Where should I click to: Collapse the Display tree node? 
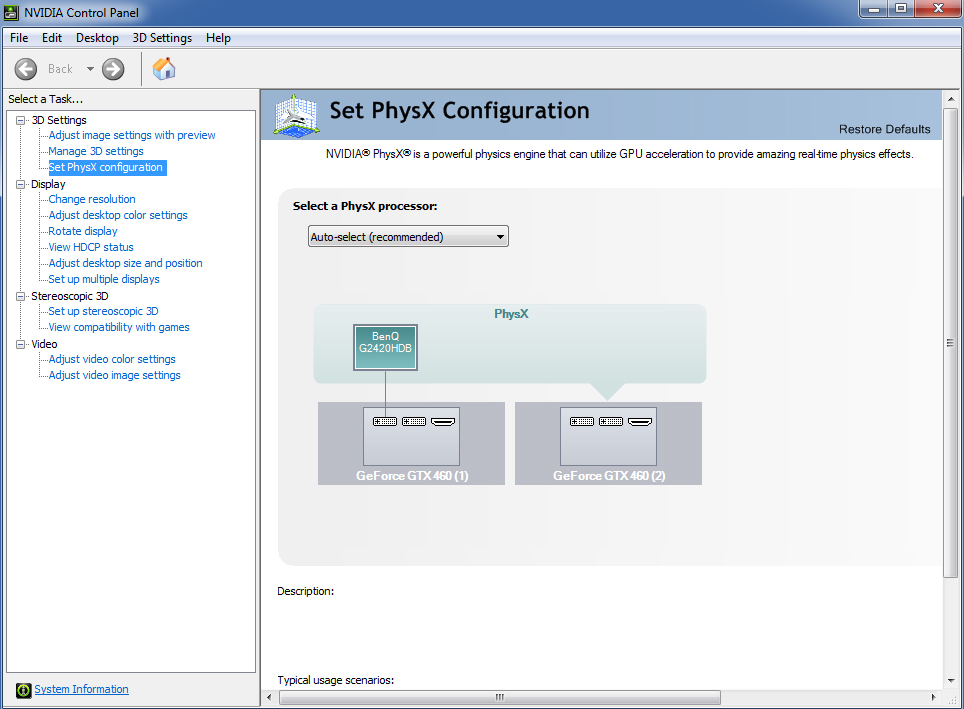tap(20, 184)
